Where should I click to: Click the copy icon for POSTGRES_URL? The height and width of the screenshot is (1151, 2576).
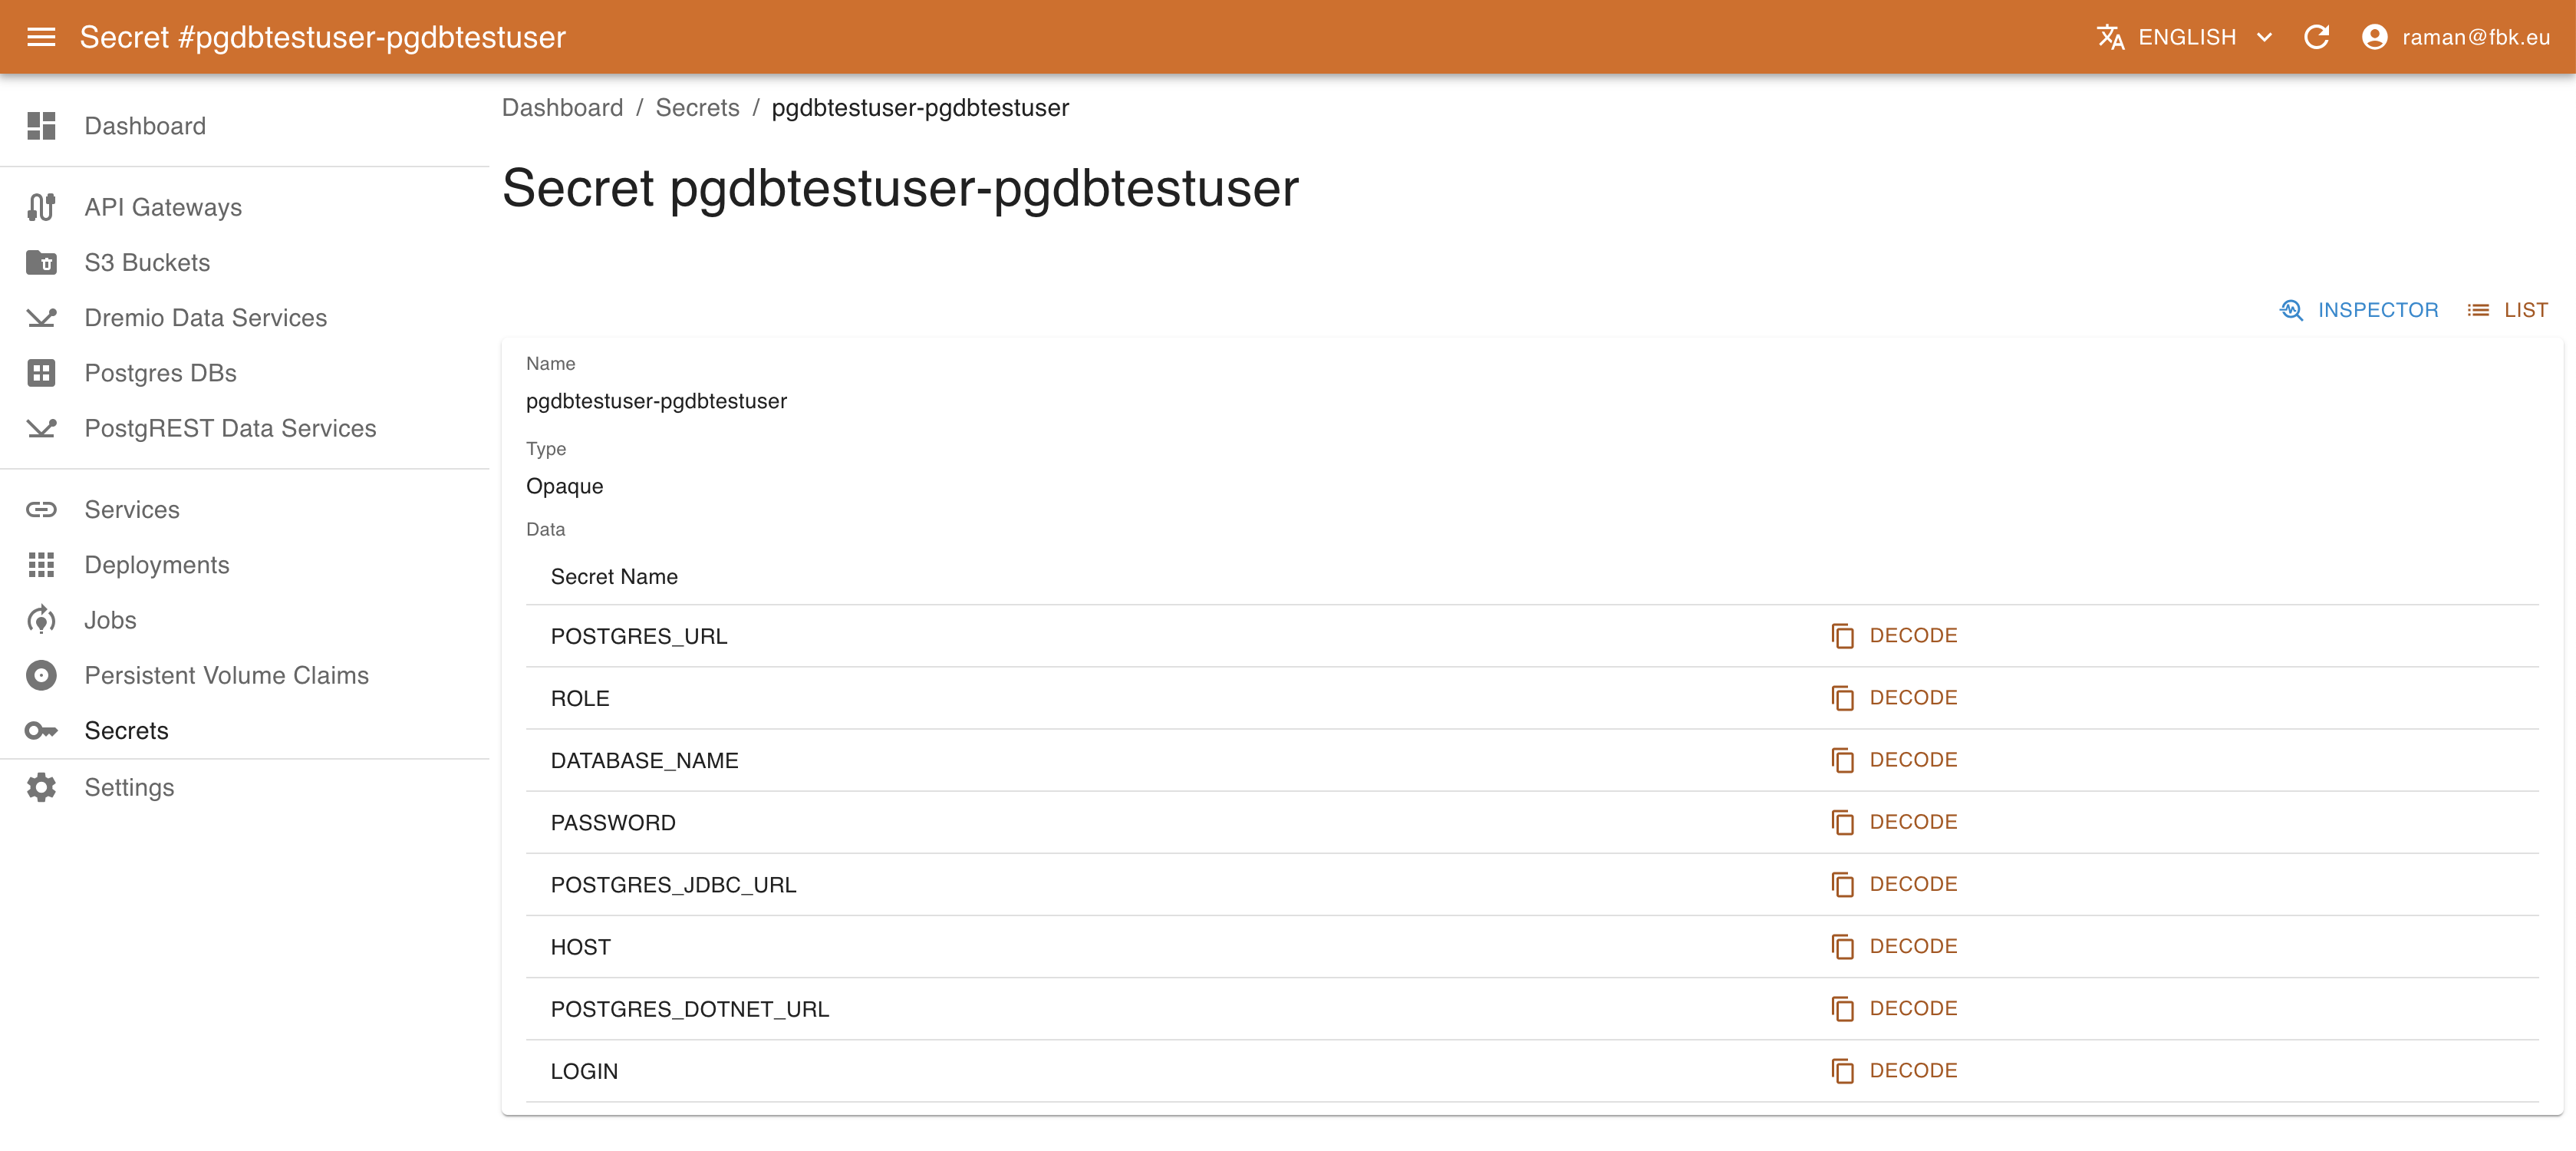click(x=1842, y=636)
